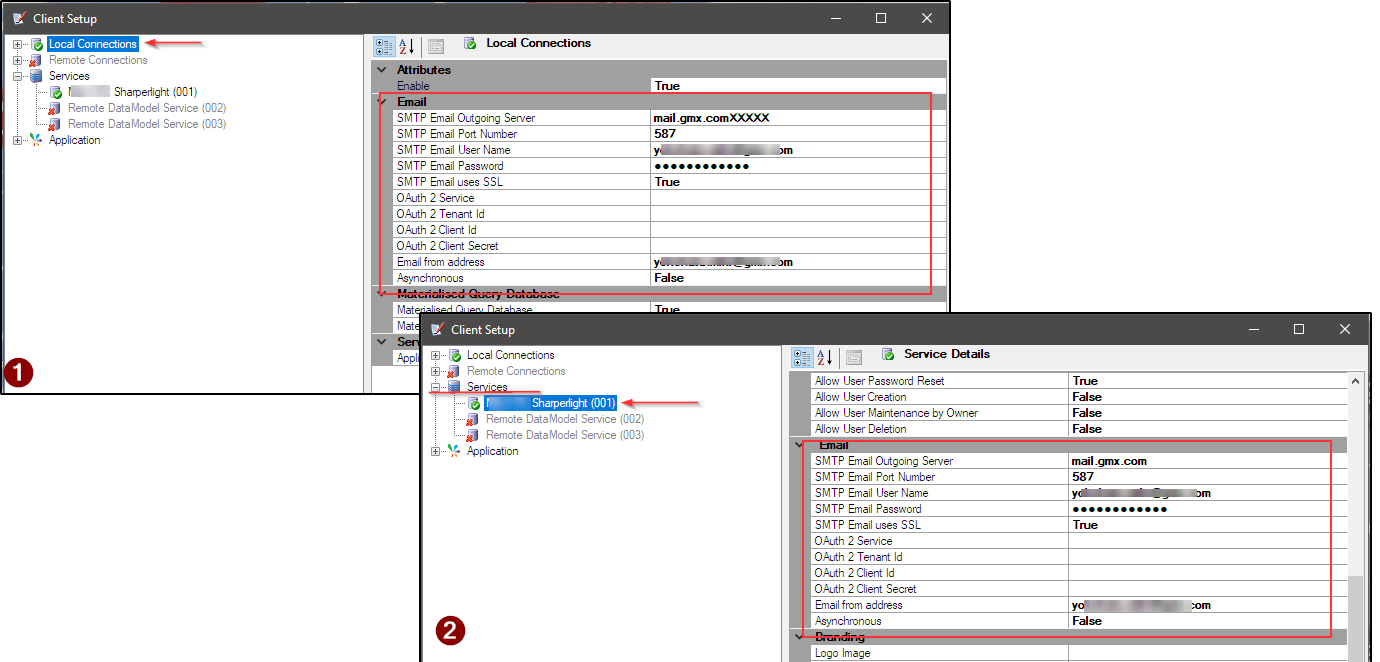
Task: Expand Remote Connections node in window 2
Action: point(436,371)
